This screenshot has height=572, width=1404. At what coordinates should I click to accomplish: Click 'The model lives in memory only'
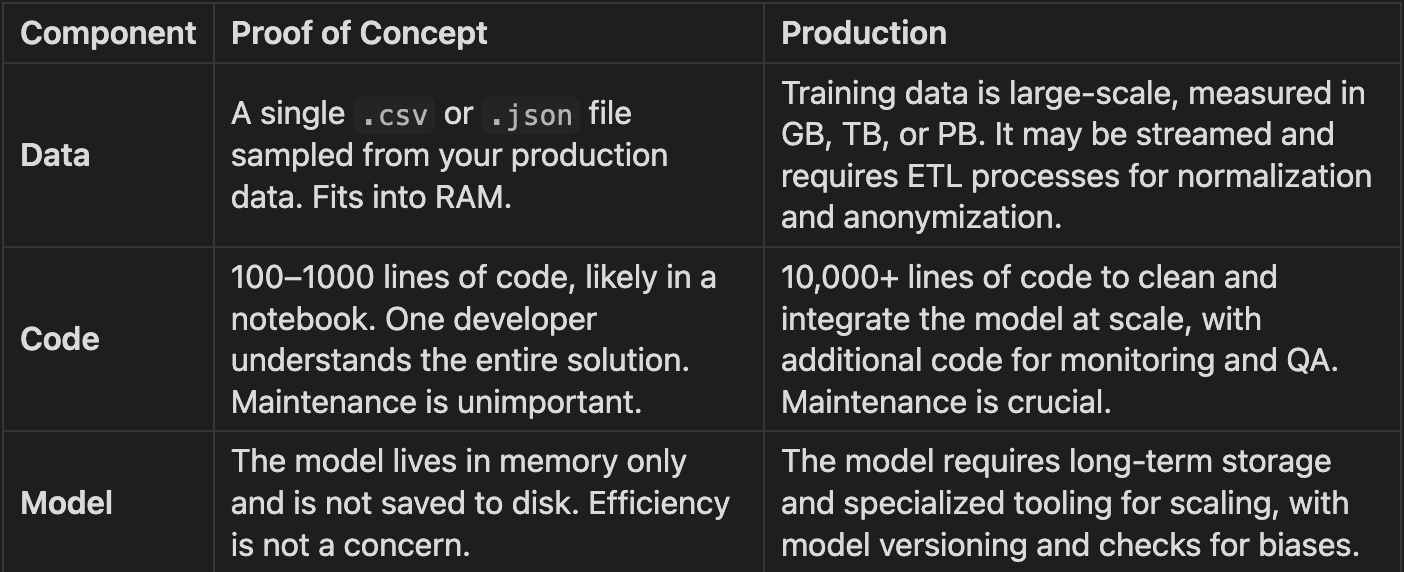(x=459, y=461)
